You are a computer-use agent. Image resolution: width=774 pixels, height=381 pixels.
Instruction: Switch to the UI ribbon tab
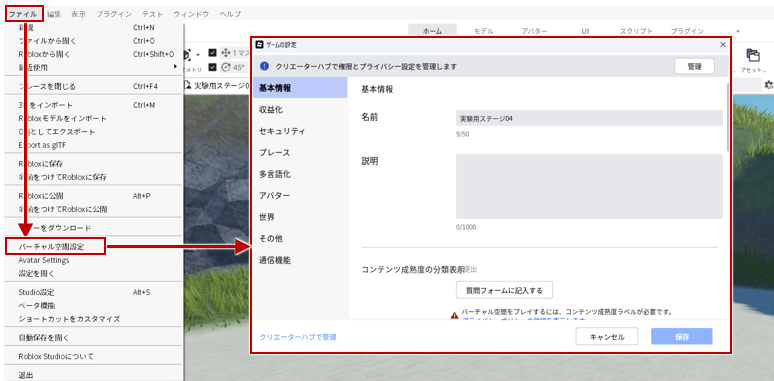pyautogui.click(x=585, y=31)
